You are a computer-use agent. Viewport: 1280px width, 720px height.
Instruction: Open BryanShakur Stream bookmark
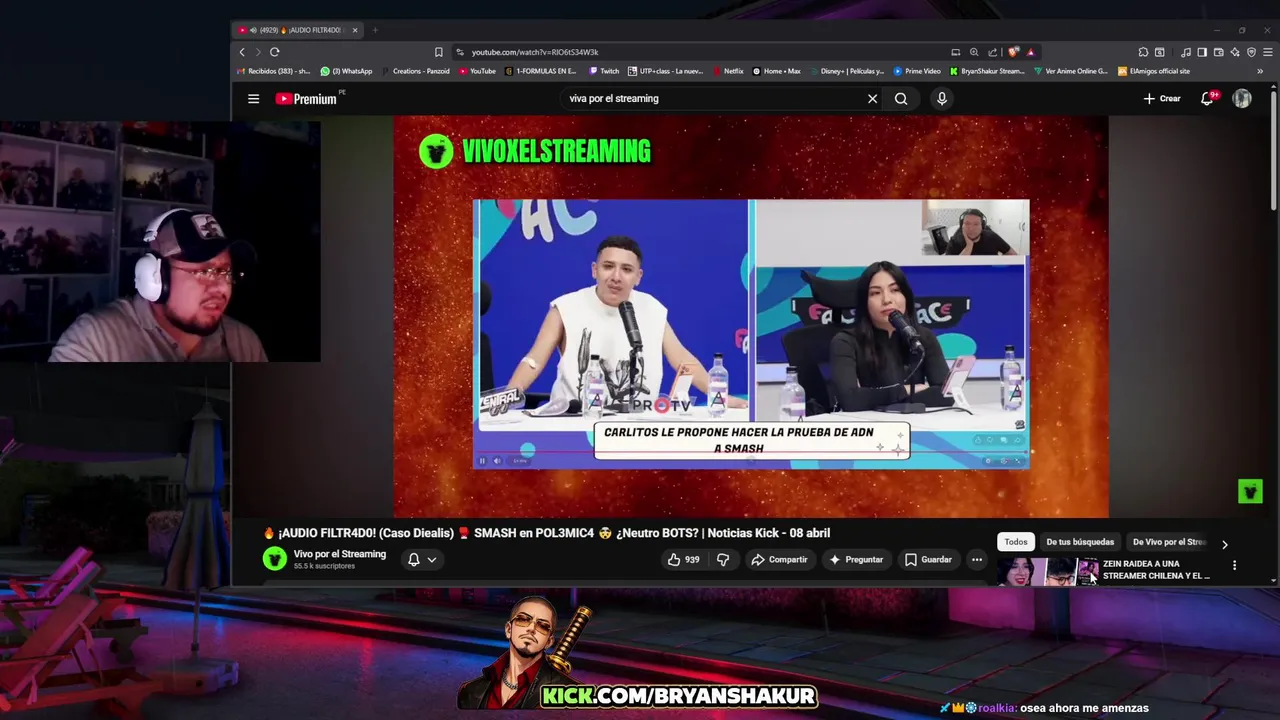click(987, 71)
